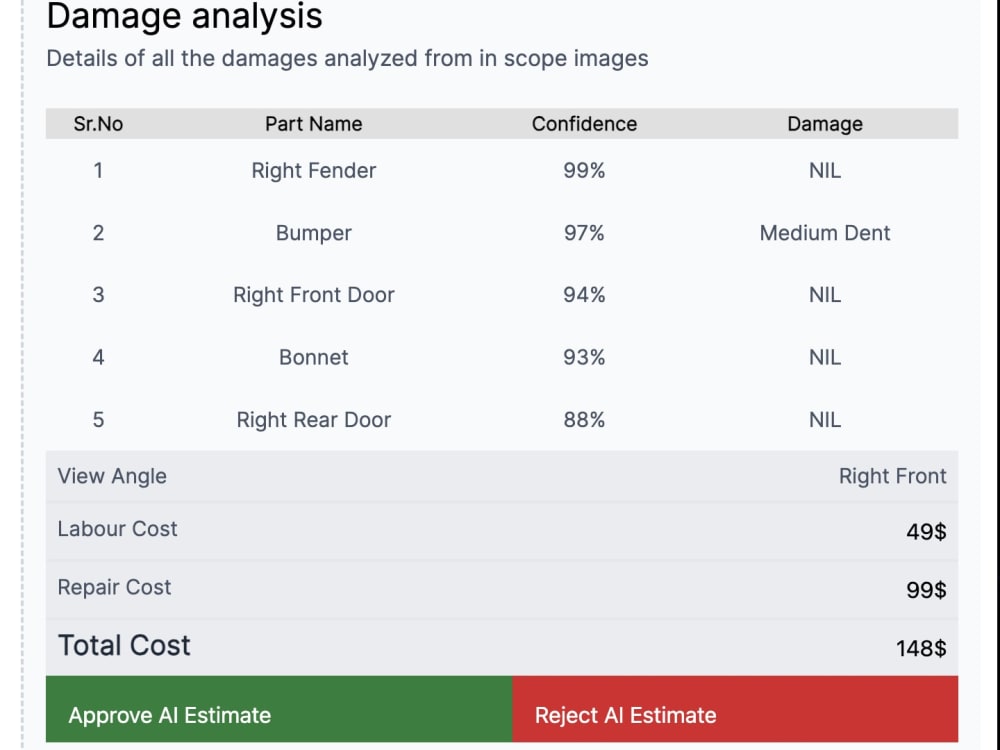Select the Right Front Door row

[x=502, y=295]
